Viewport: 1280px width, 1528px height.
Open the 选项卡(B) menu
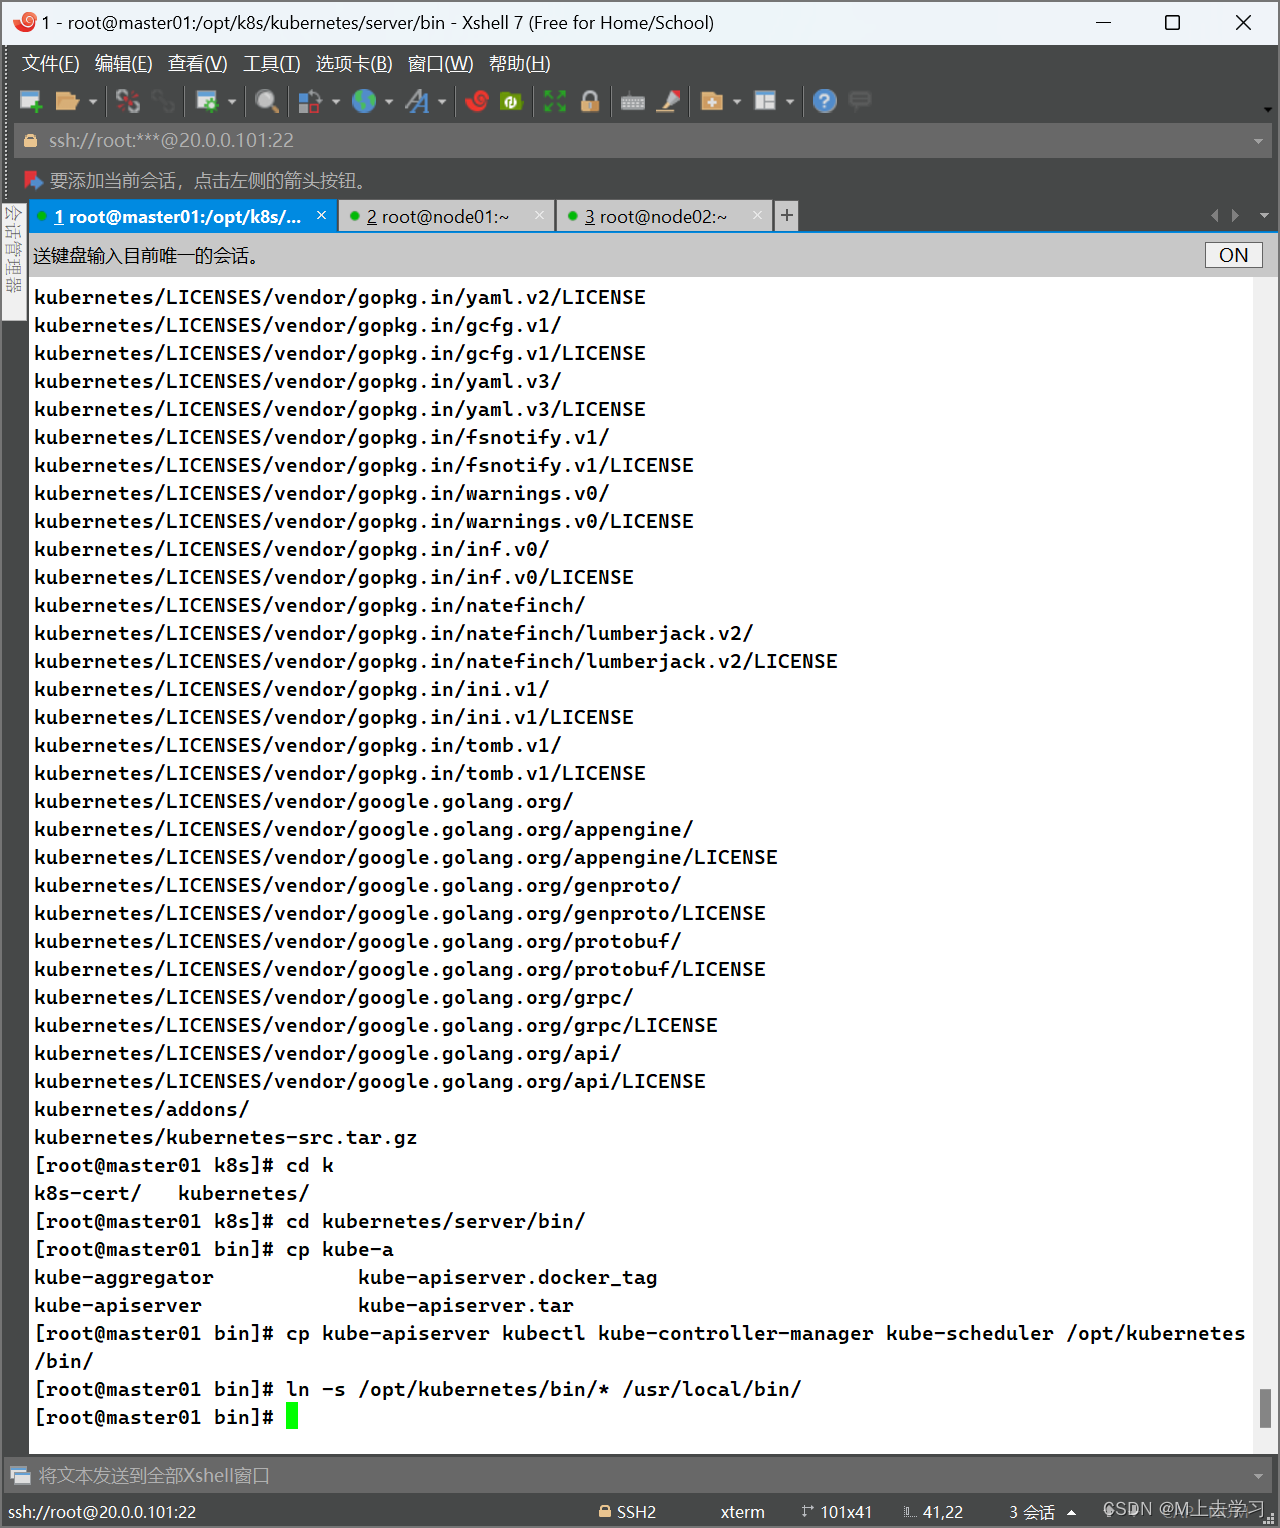(x=354, y=64)
